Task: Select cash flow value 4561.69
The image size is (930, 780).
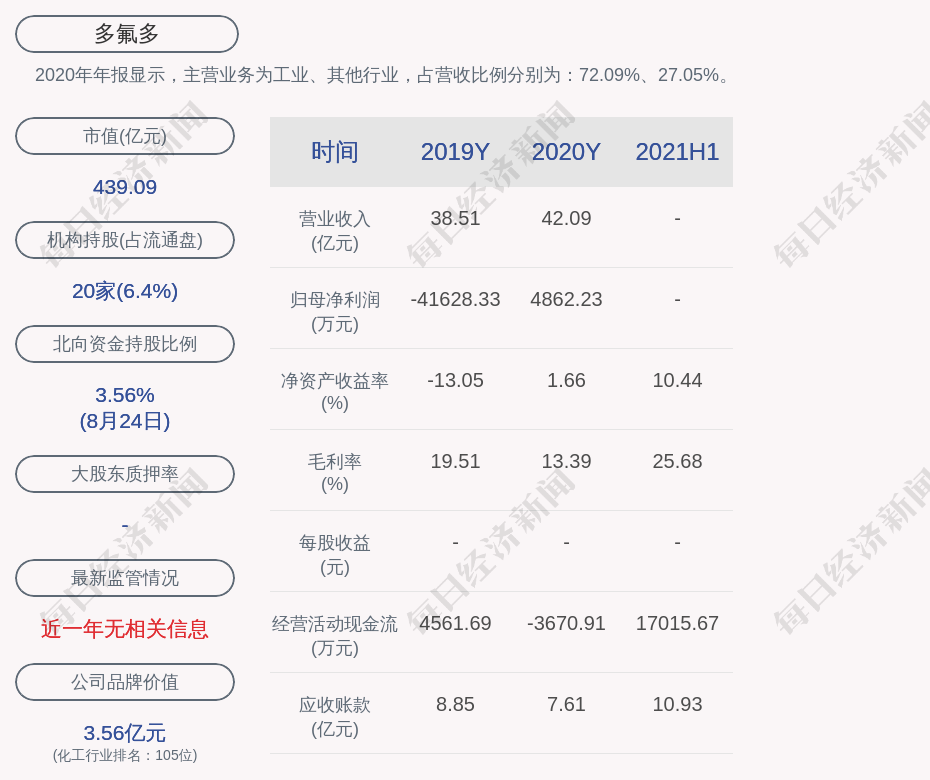Action: coord(455,623)
